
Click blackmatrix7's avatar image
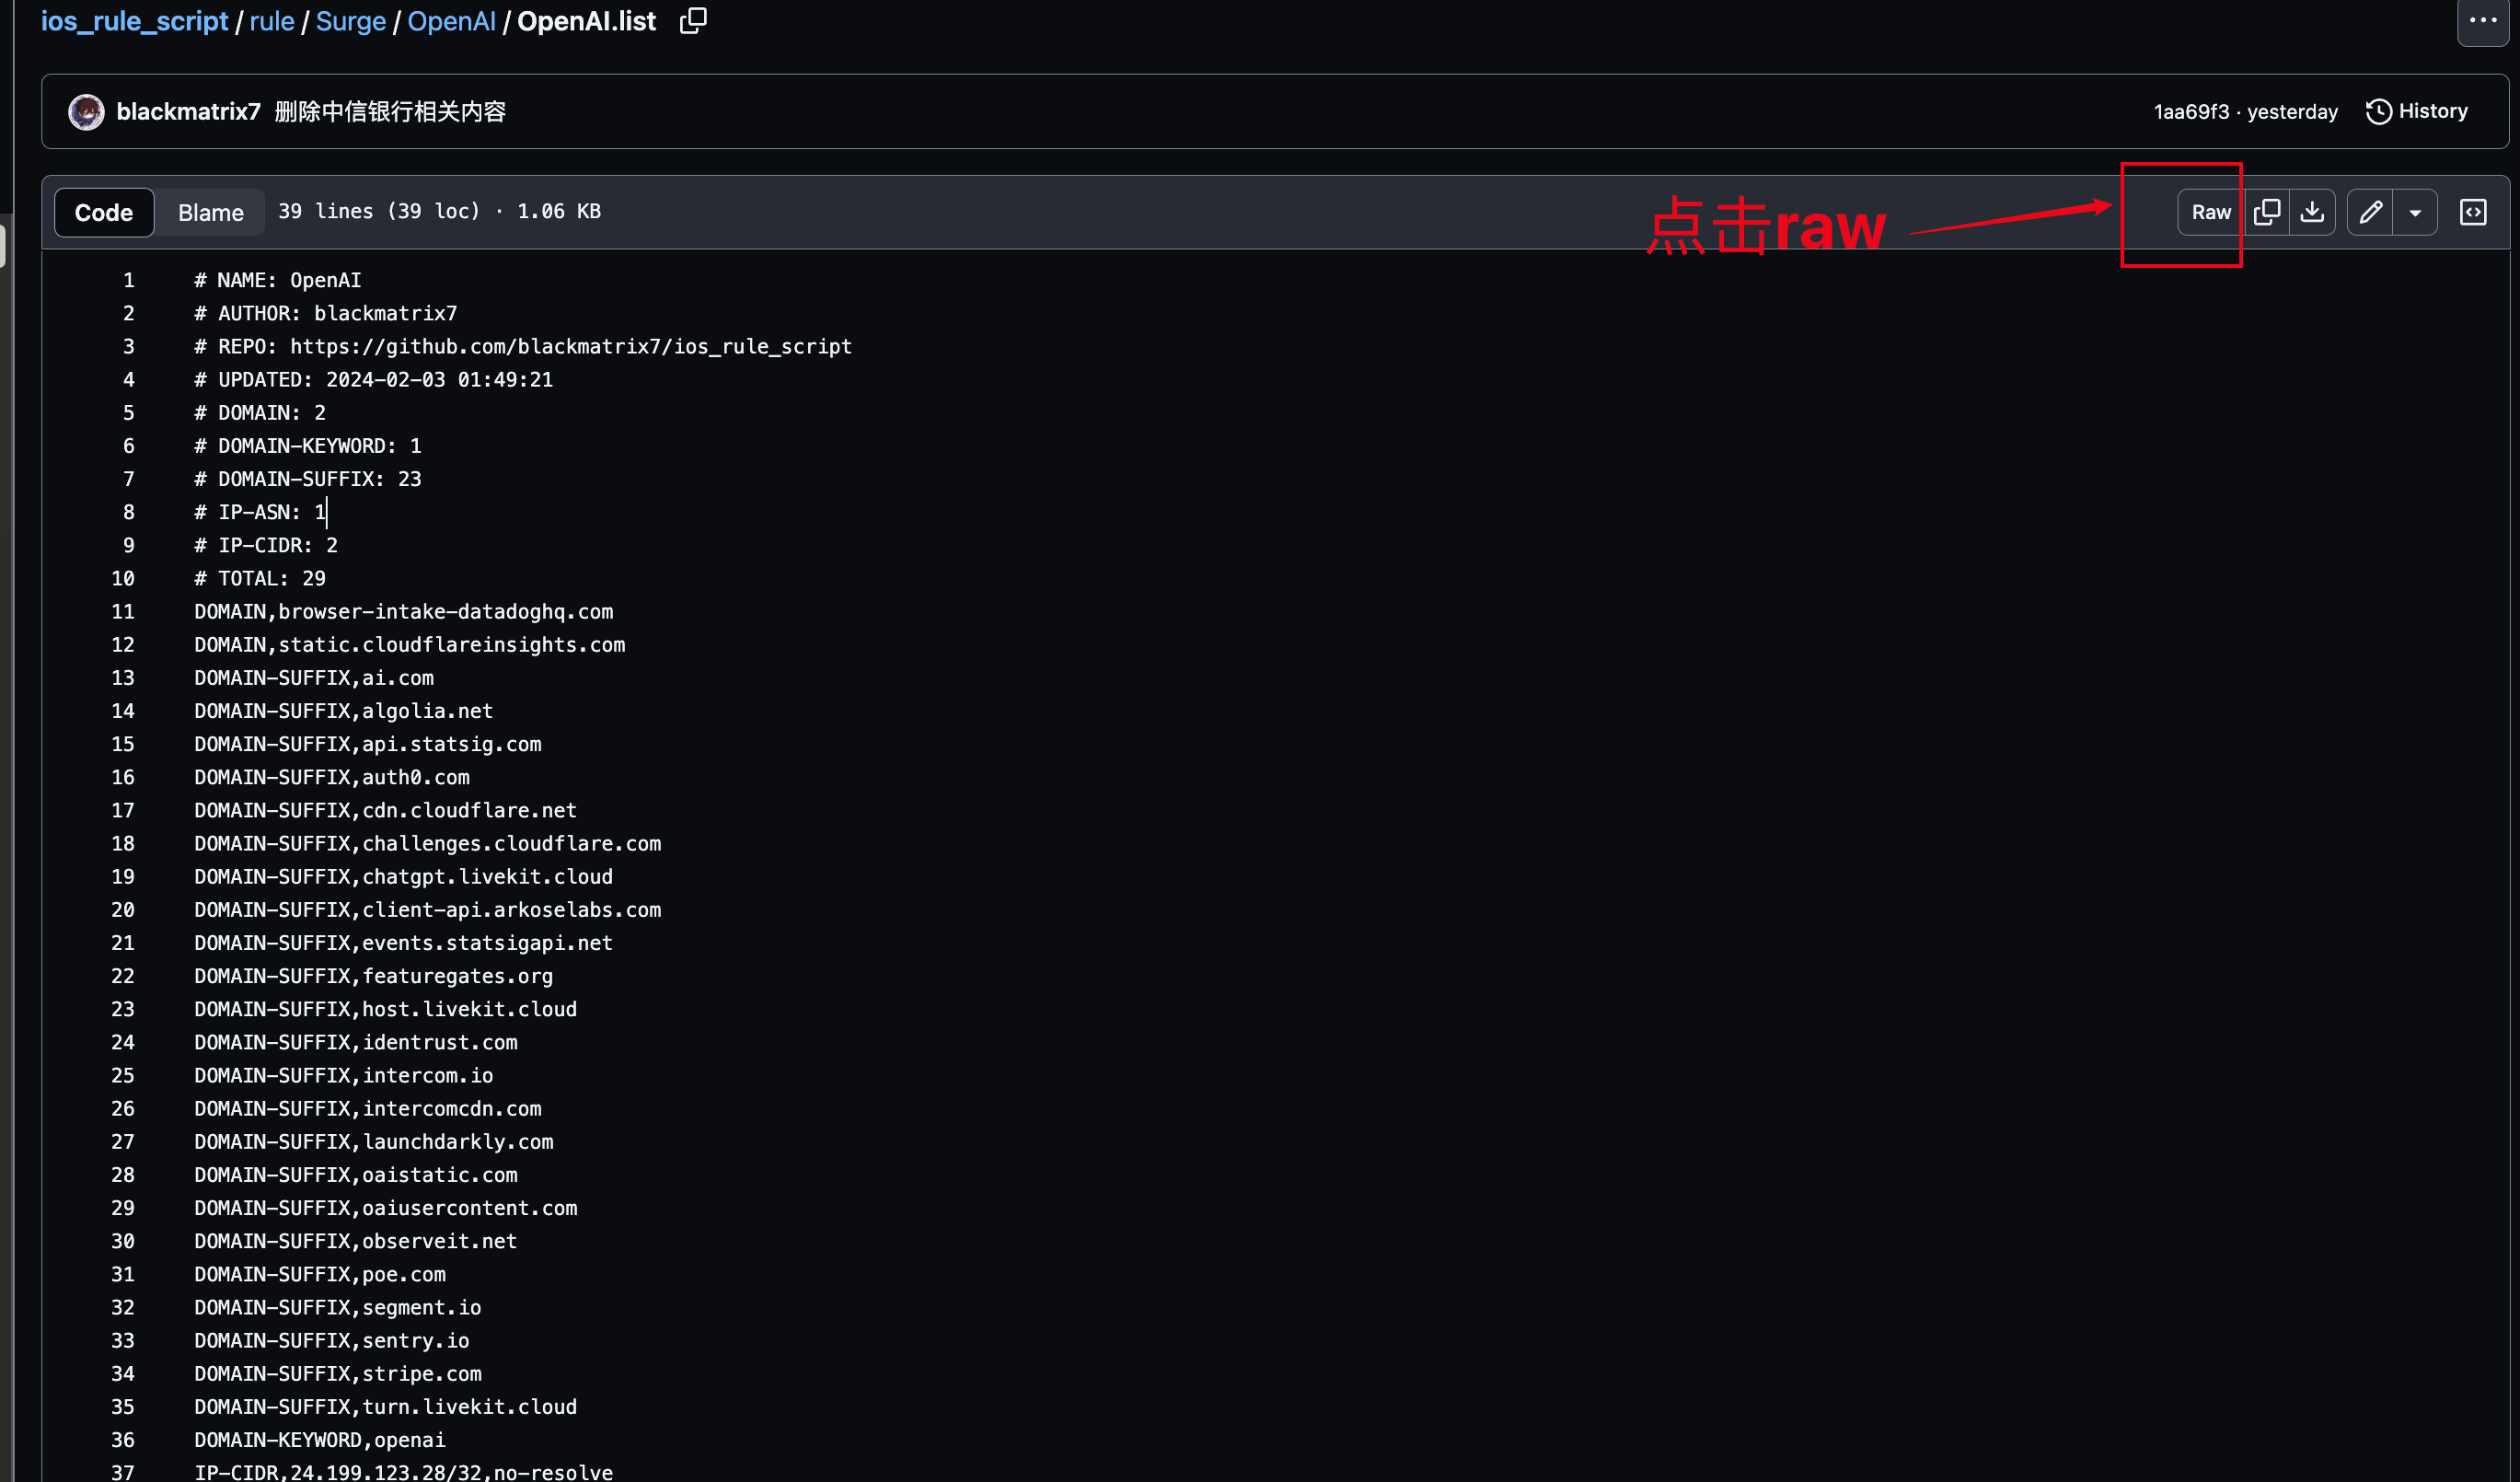coord(86,111)
